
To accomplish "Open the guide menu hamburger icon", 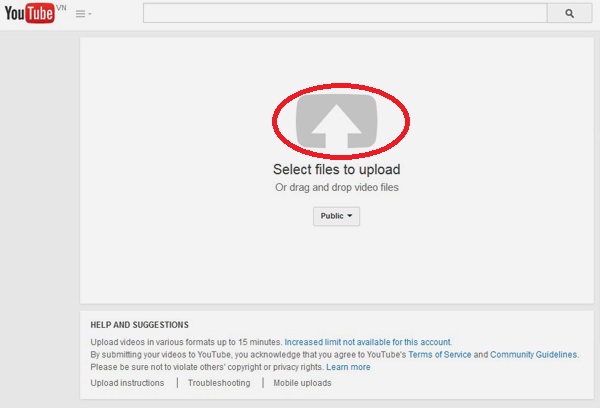I will 80,14.
